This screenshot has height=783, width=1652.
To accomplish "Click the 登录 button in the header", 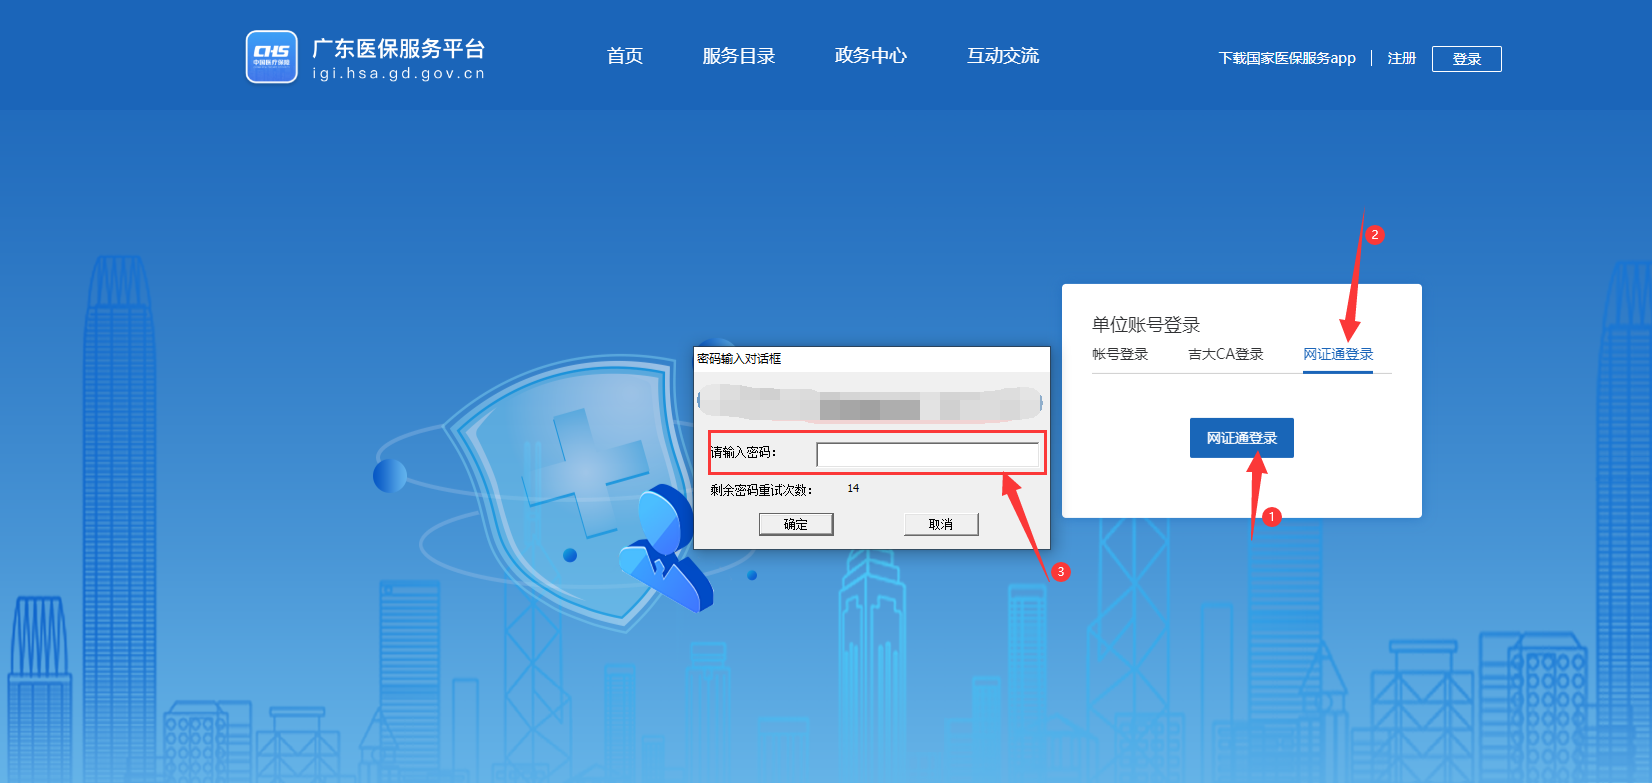I will pyautogui.click(x=1466, y=59).
